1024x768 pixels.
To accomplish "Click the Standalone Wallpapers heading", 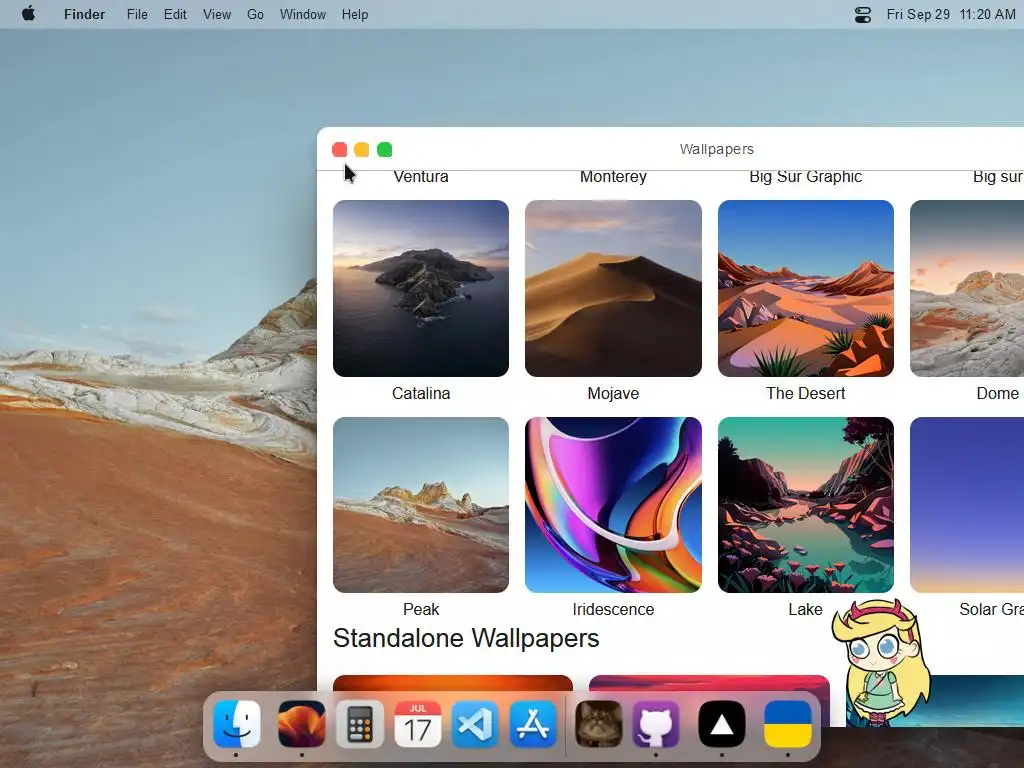I will click(466, 638).
